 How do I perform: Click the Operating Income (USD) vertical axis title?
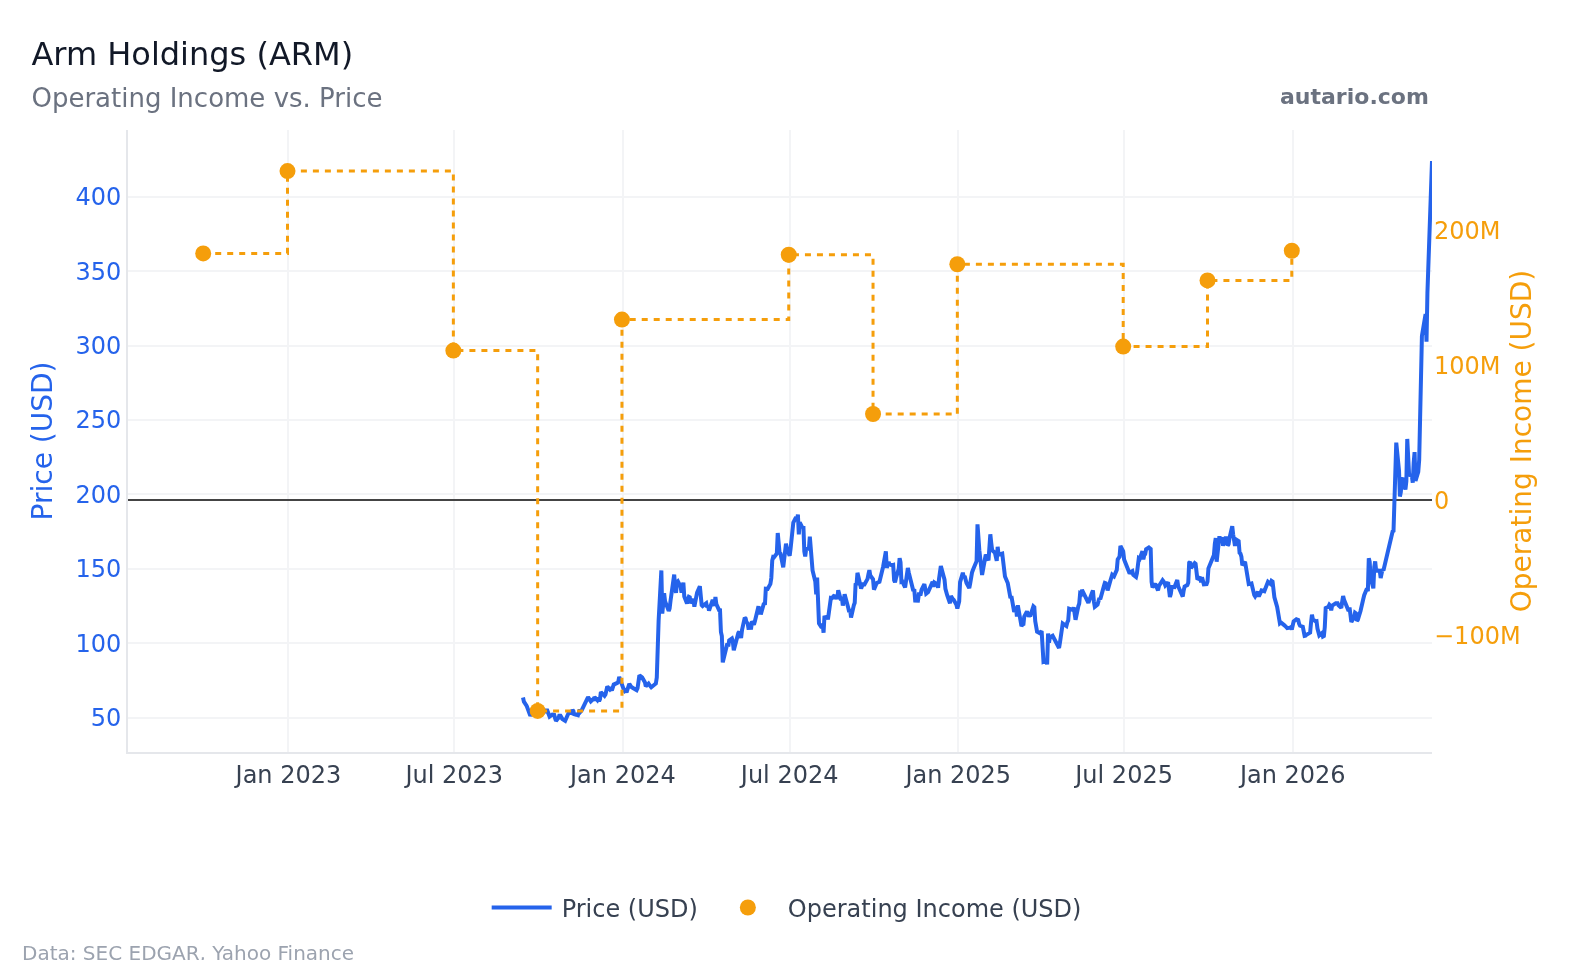[x=1521, y=441]
